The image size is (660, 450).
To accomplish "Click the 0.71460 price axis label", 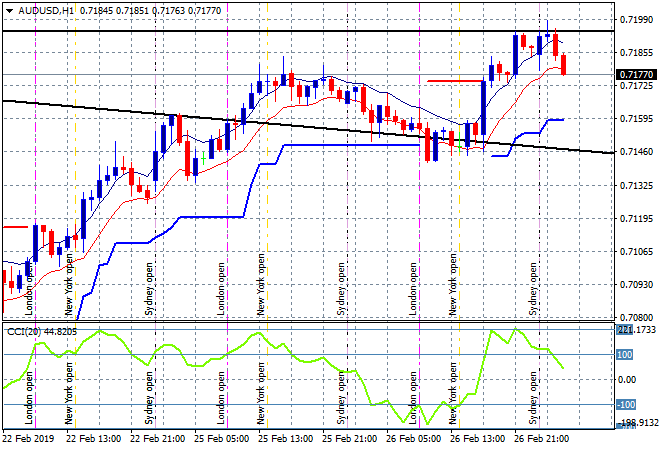I will coord(636,152).
